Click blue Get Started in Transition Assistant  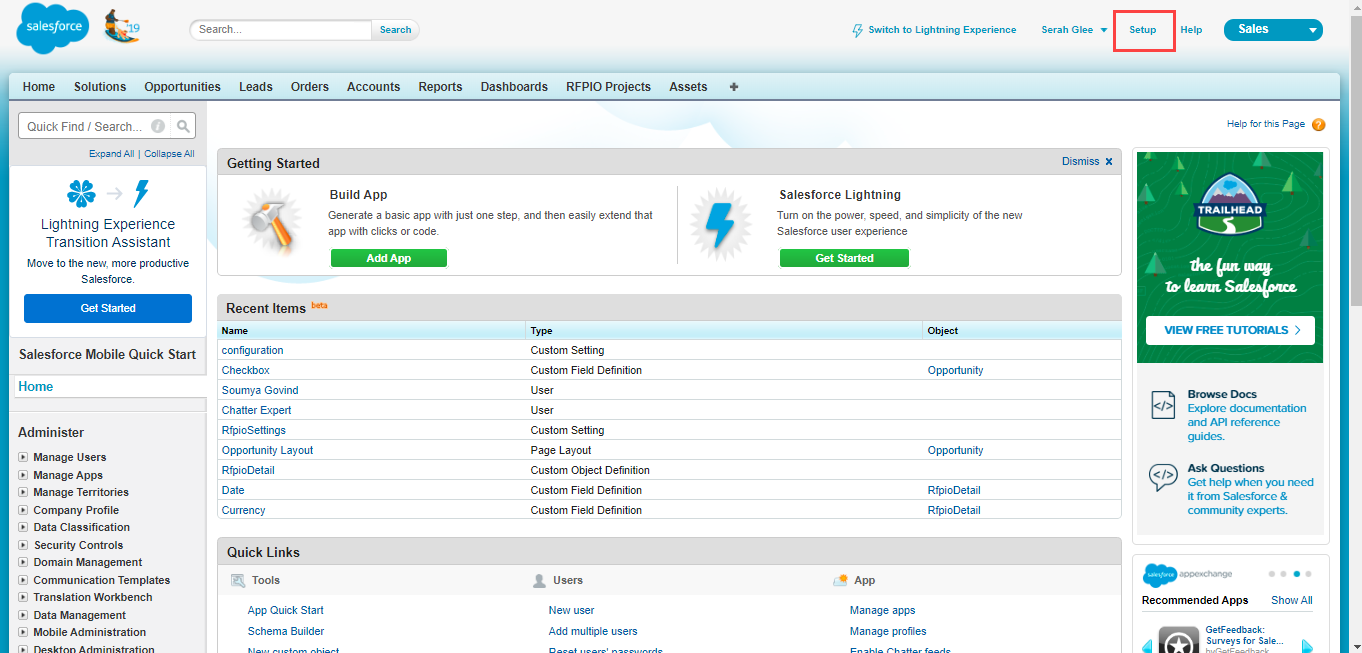(108, 308)
